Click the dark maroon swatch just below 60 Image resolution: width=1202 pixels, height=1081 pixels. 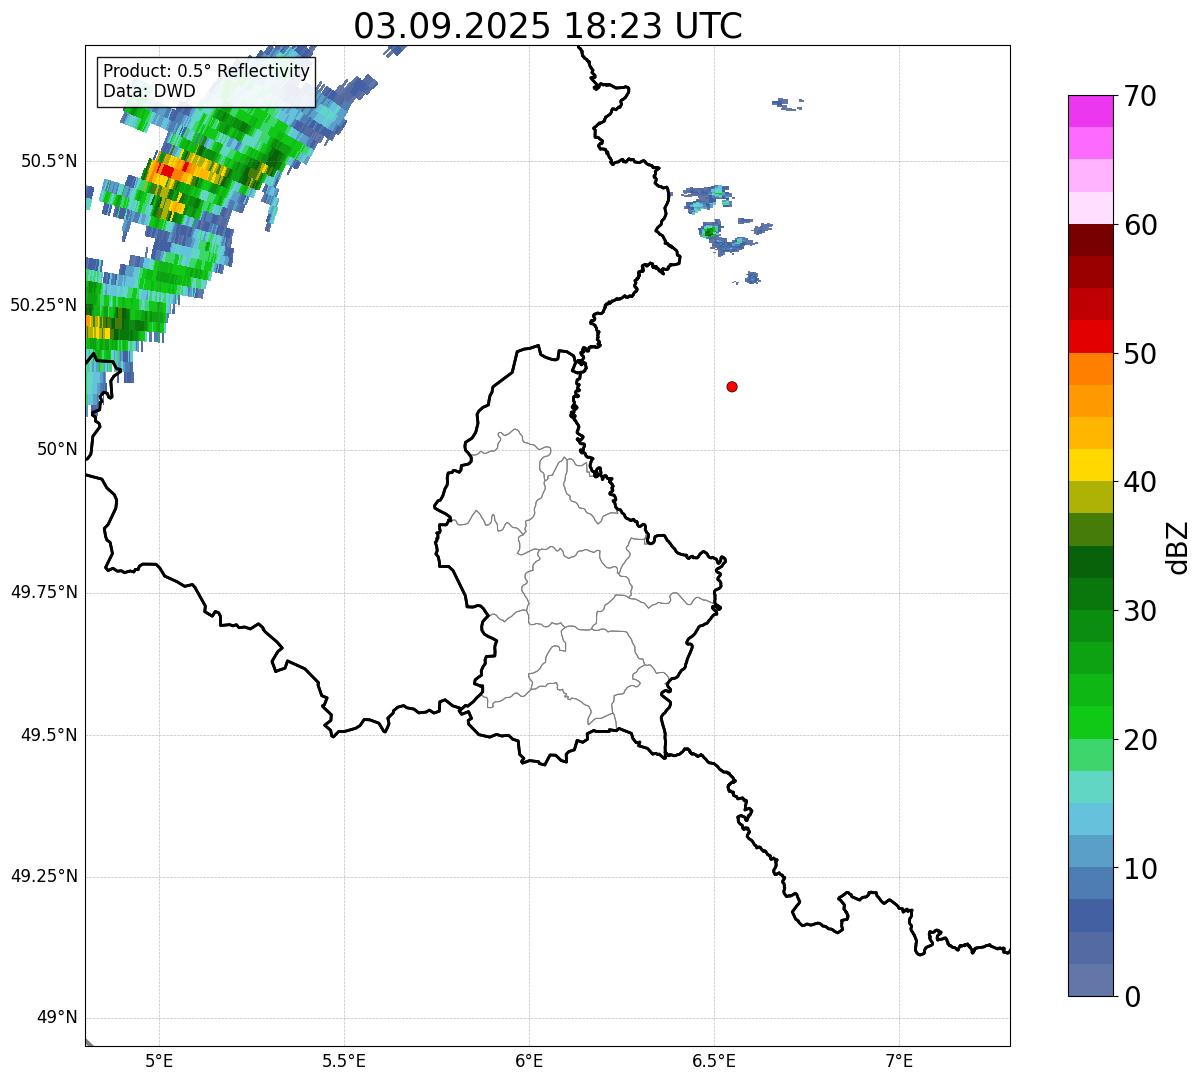coord(1091,240)
